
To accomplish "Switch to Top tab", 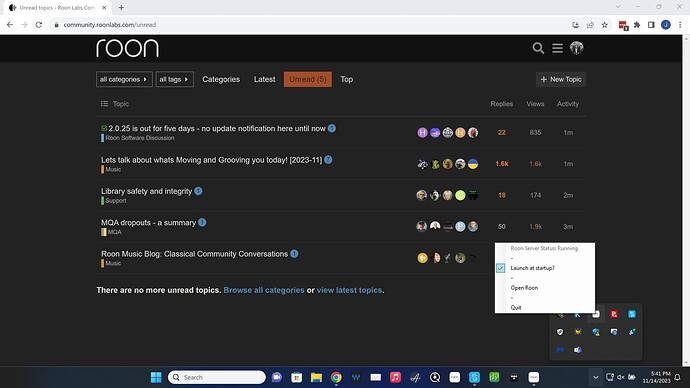I will tap(346, 79).
